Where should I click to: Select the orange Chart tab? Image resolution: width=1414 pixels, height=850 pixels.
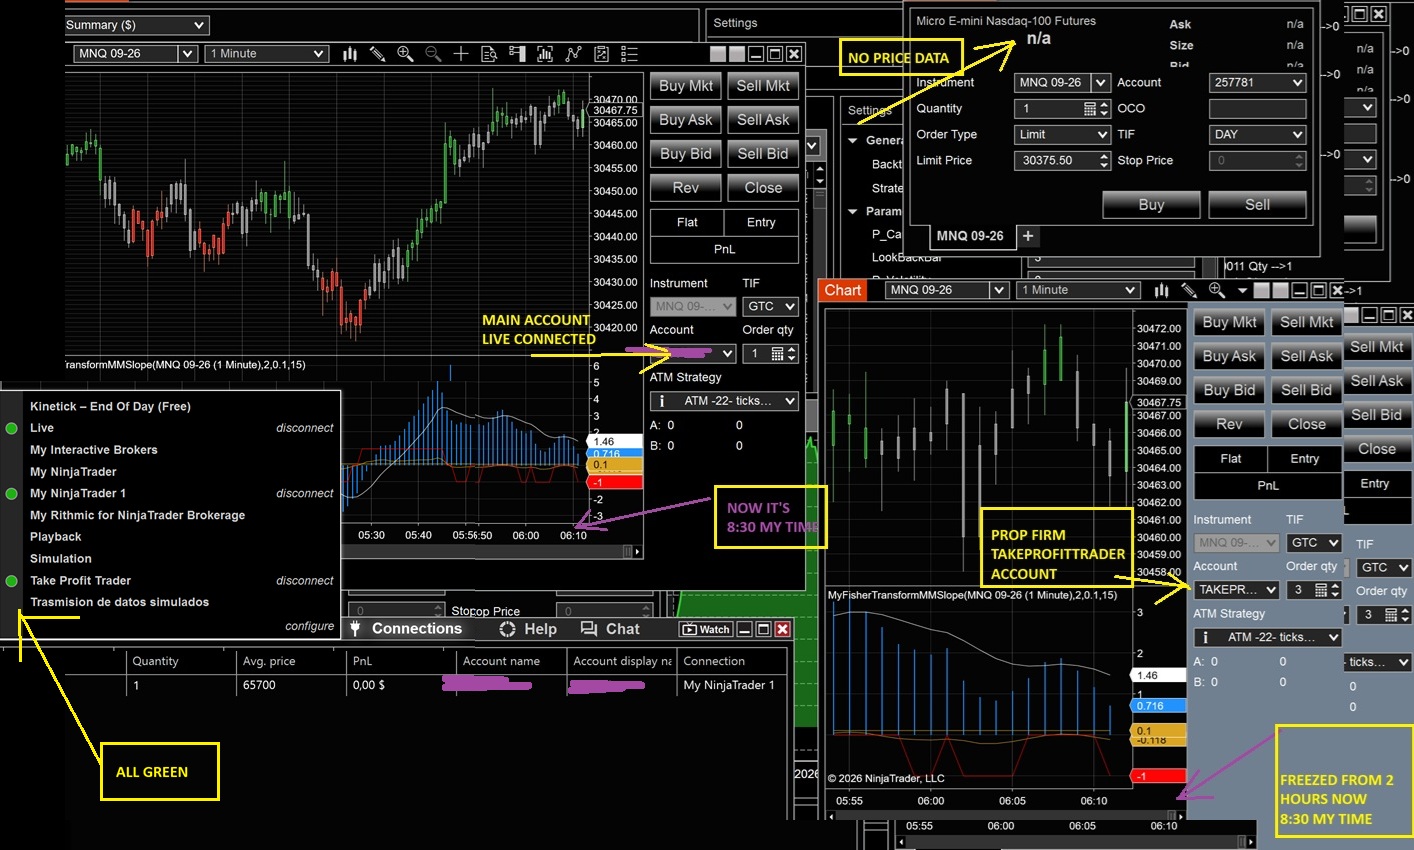click(x=843, y=290)
